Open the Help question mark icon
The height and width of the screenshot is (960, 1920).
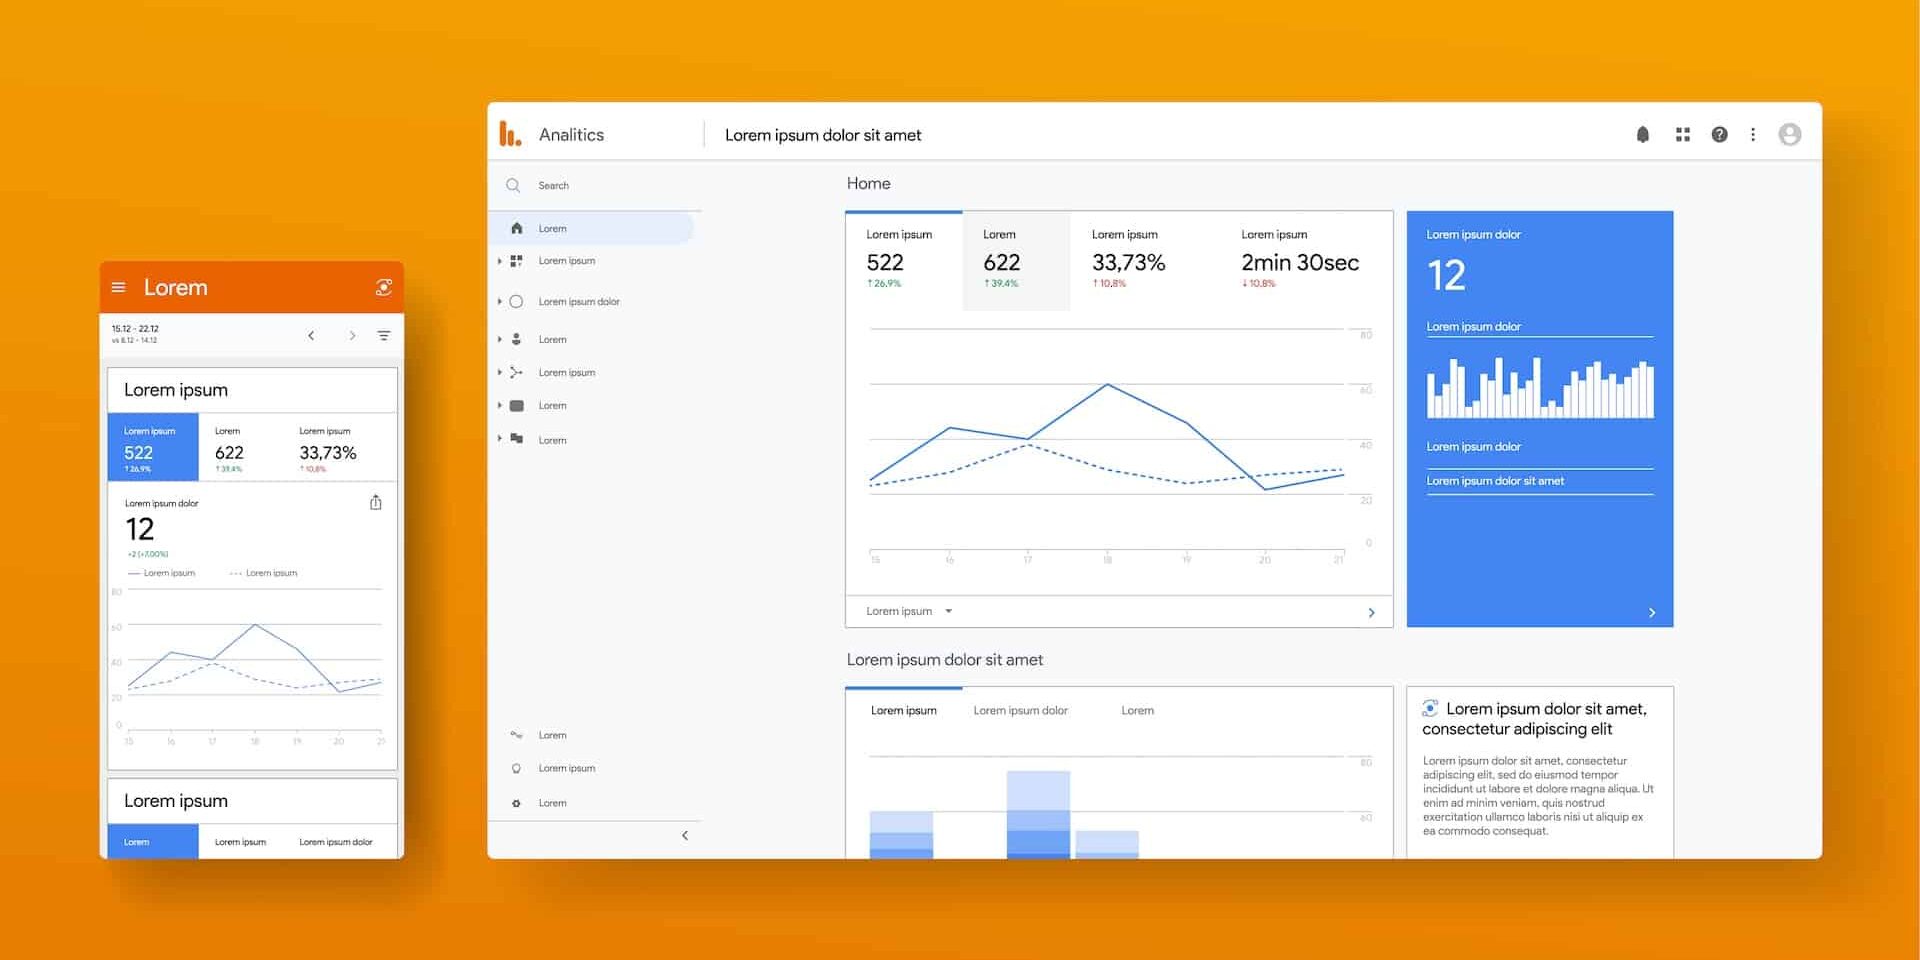pyautogui.click(x=1720, y=133)
